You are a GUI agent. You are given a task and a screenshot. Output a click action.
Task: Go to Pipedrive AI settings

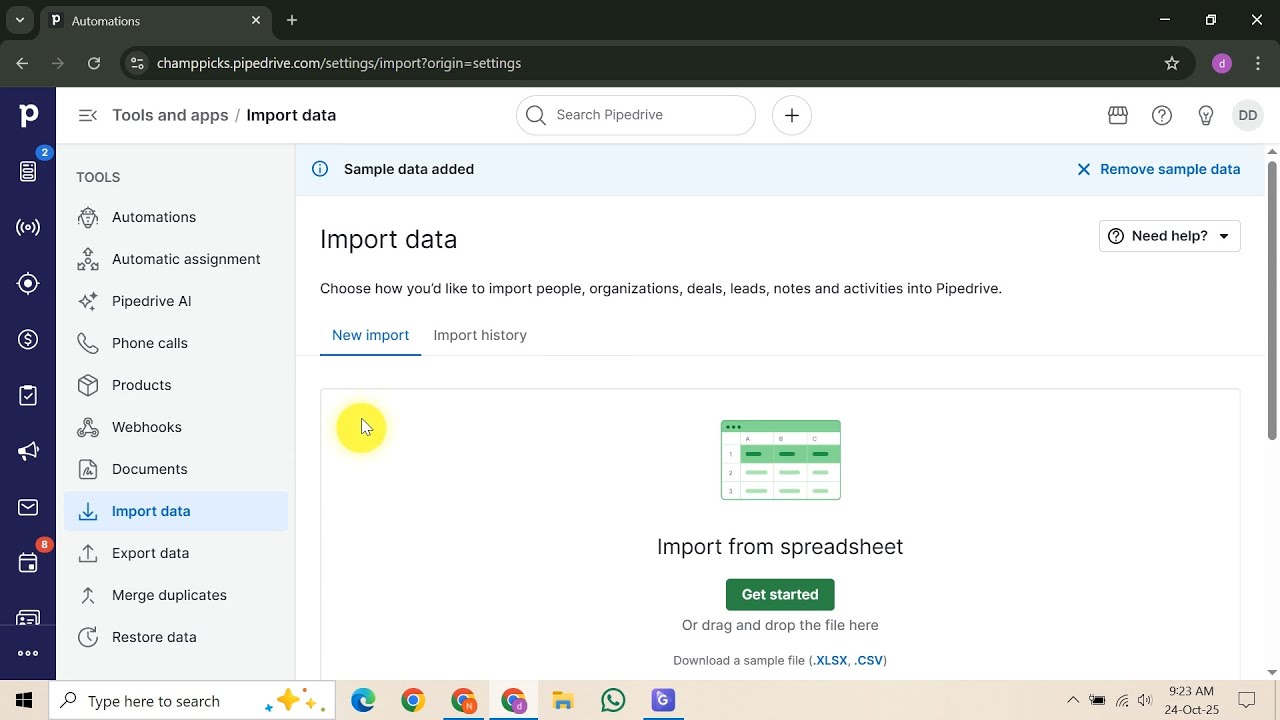coord(176,301)
